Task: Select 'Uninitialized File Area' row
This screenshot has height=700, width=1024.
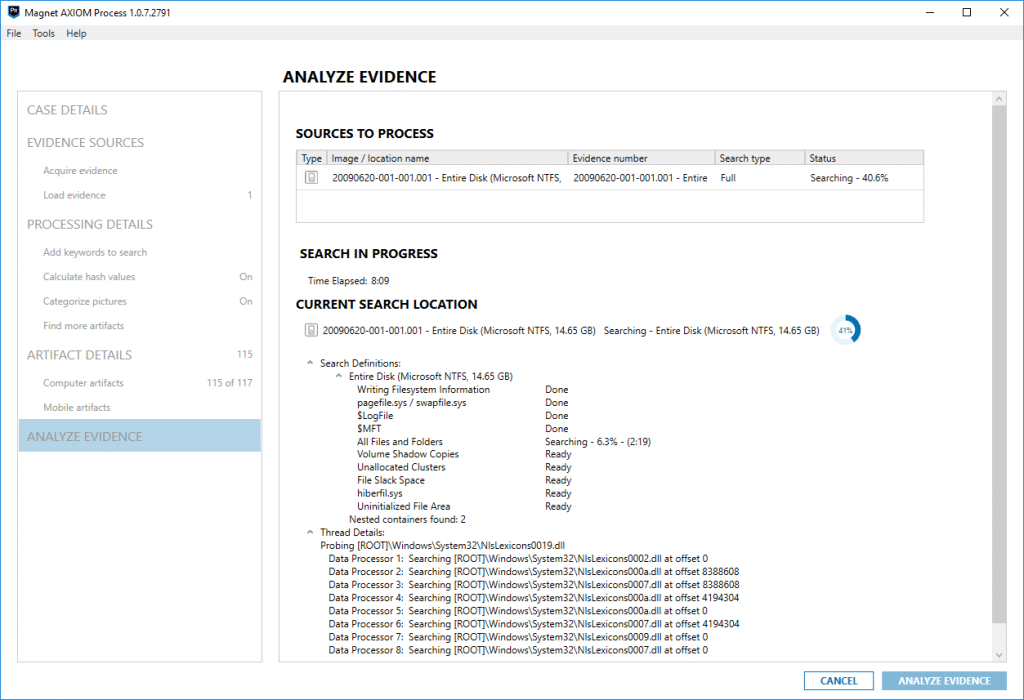Action: point(404,506)
